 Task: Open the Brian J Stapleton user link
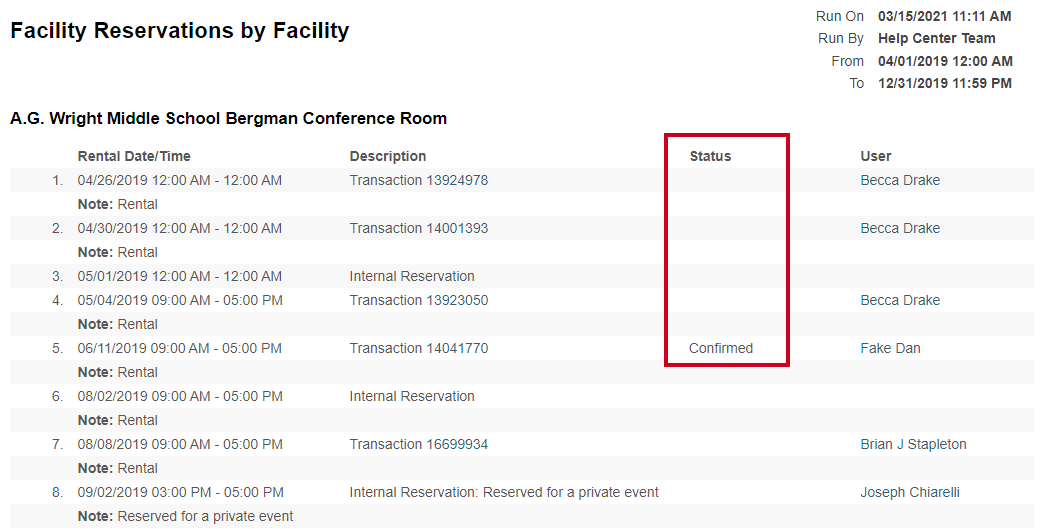(913, 444)
